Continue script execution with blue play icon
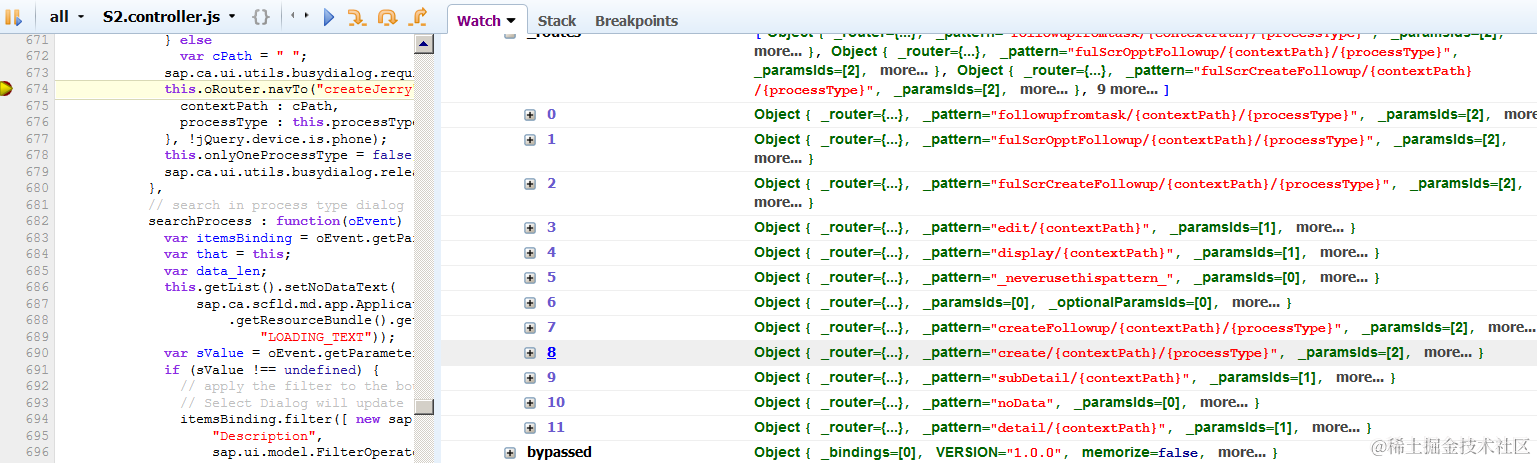Image resolution: width=1537 pixels, height=463 pixels. pyautogui.click(x=329, y=17)
